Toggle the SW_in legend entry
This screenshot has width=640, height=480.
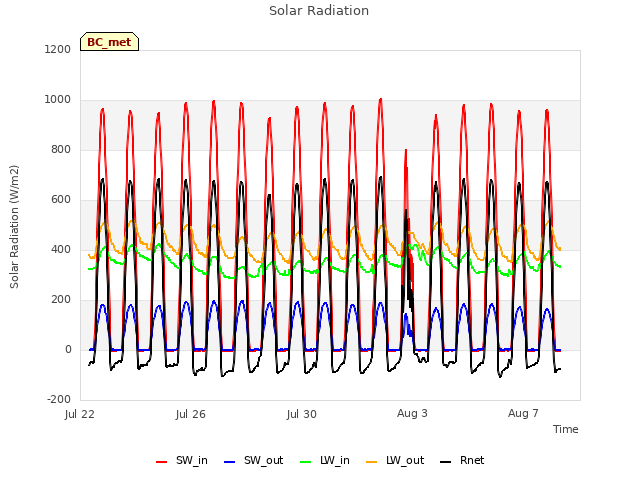point(182,461)
